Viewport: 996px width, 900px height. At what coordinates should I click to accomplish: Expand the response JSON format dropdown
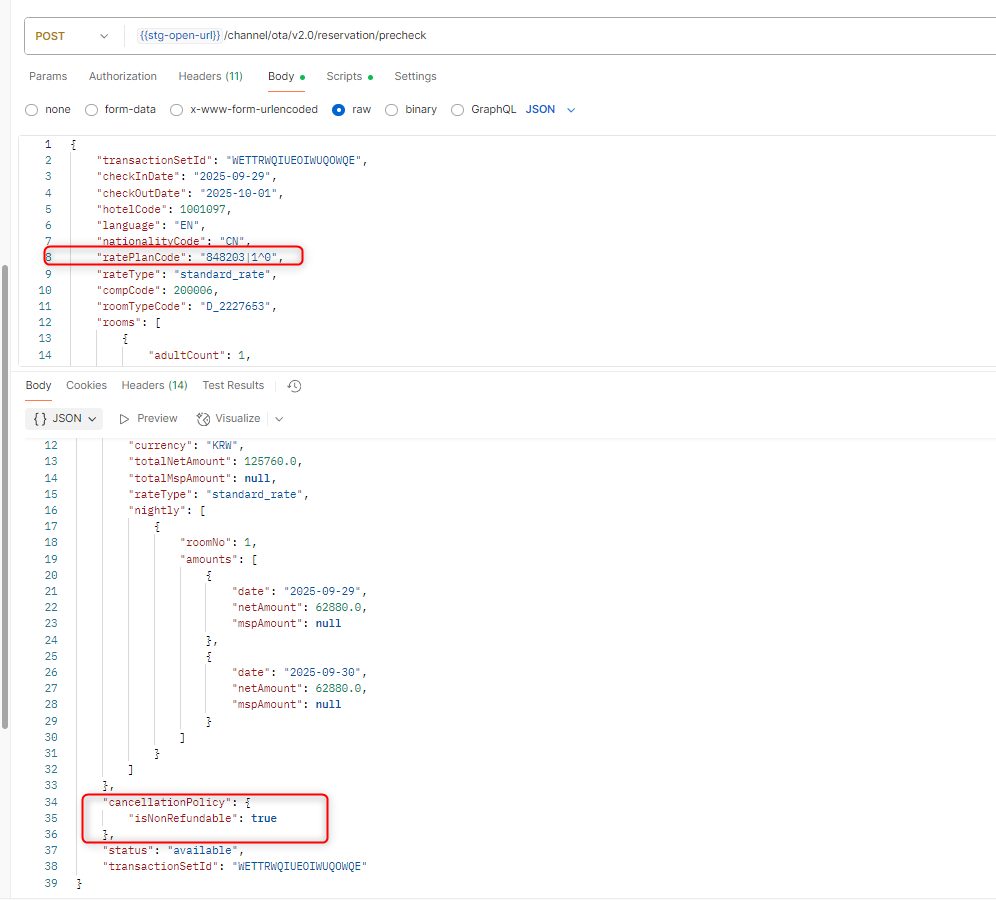pyautogui.click(x=65, y=419)
